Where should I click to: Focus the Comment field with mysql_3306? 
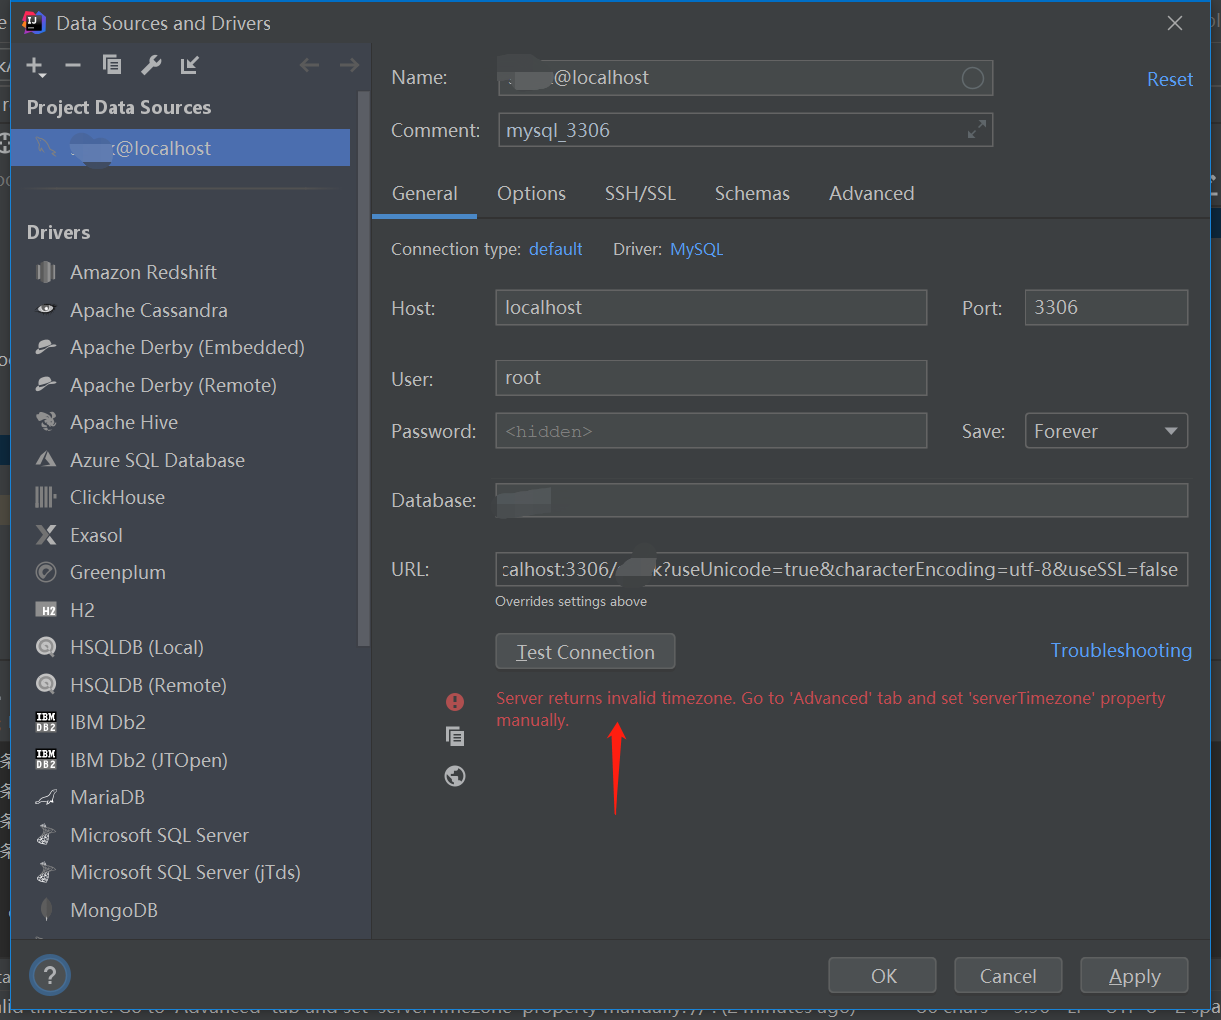(745, 130)
